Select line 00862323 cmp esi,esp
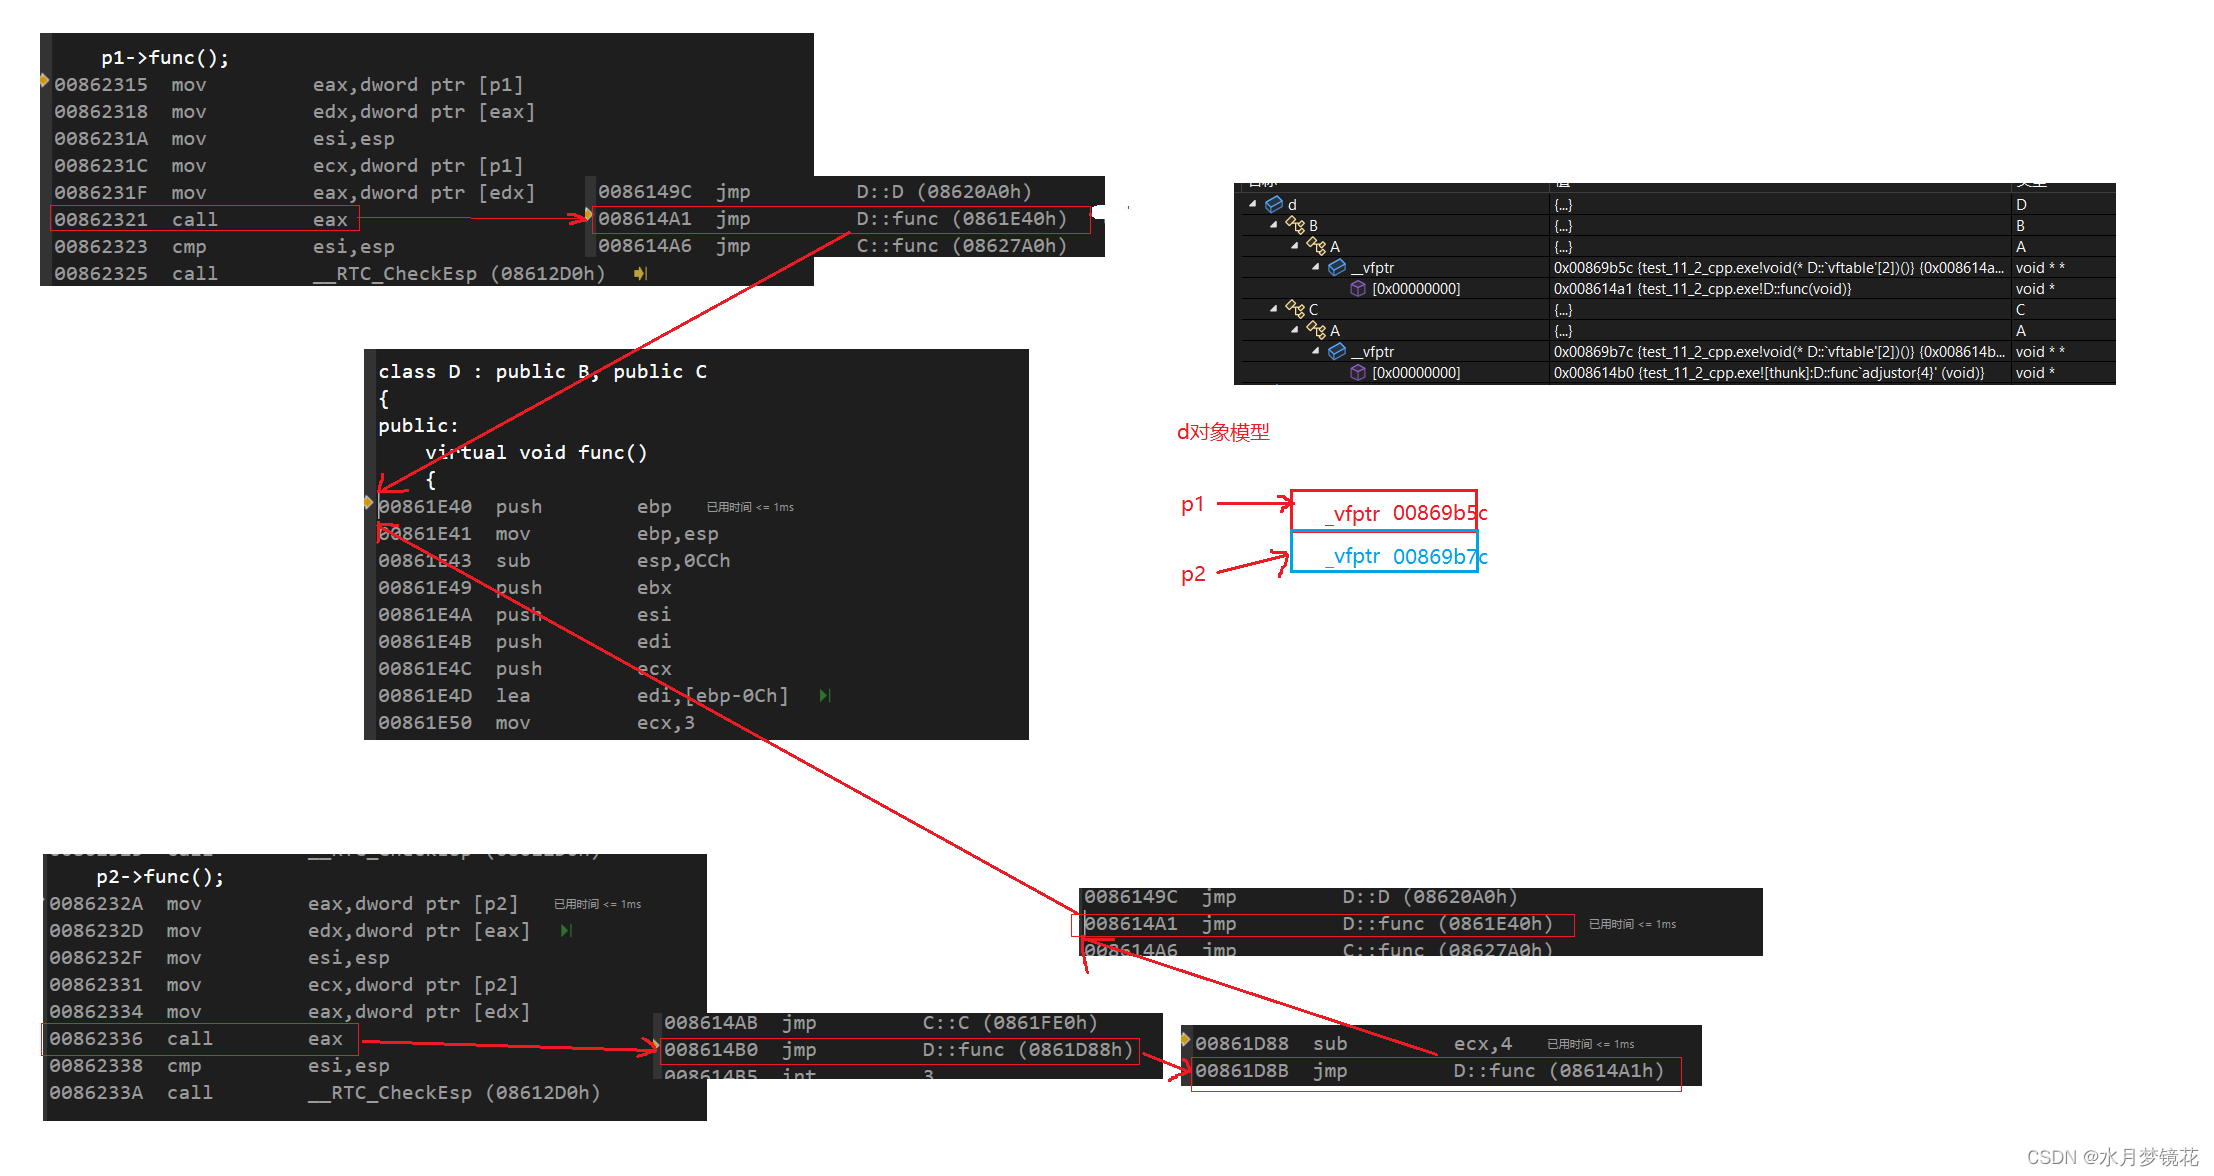The width and height of the screenshot is (2214, 1176). click(225, 247)
